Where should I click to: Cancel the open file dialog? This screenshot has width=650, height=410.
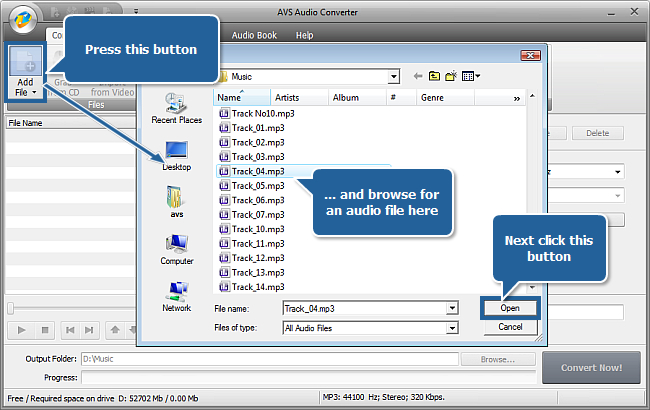pos(510,327)
